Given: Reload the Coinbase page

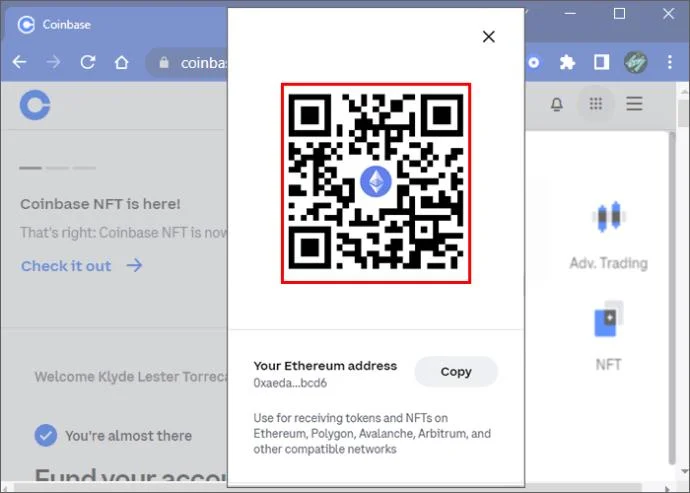Looking at the screenshot, I should pos(88,62).
